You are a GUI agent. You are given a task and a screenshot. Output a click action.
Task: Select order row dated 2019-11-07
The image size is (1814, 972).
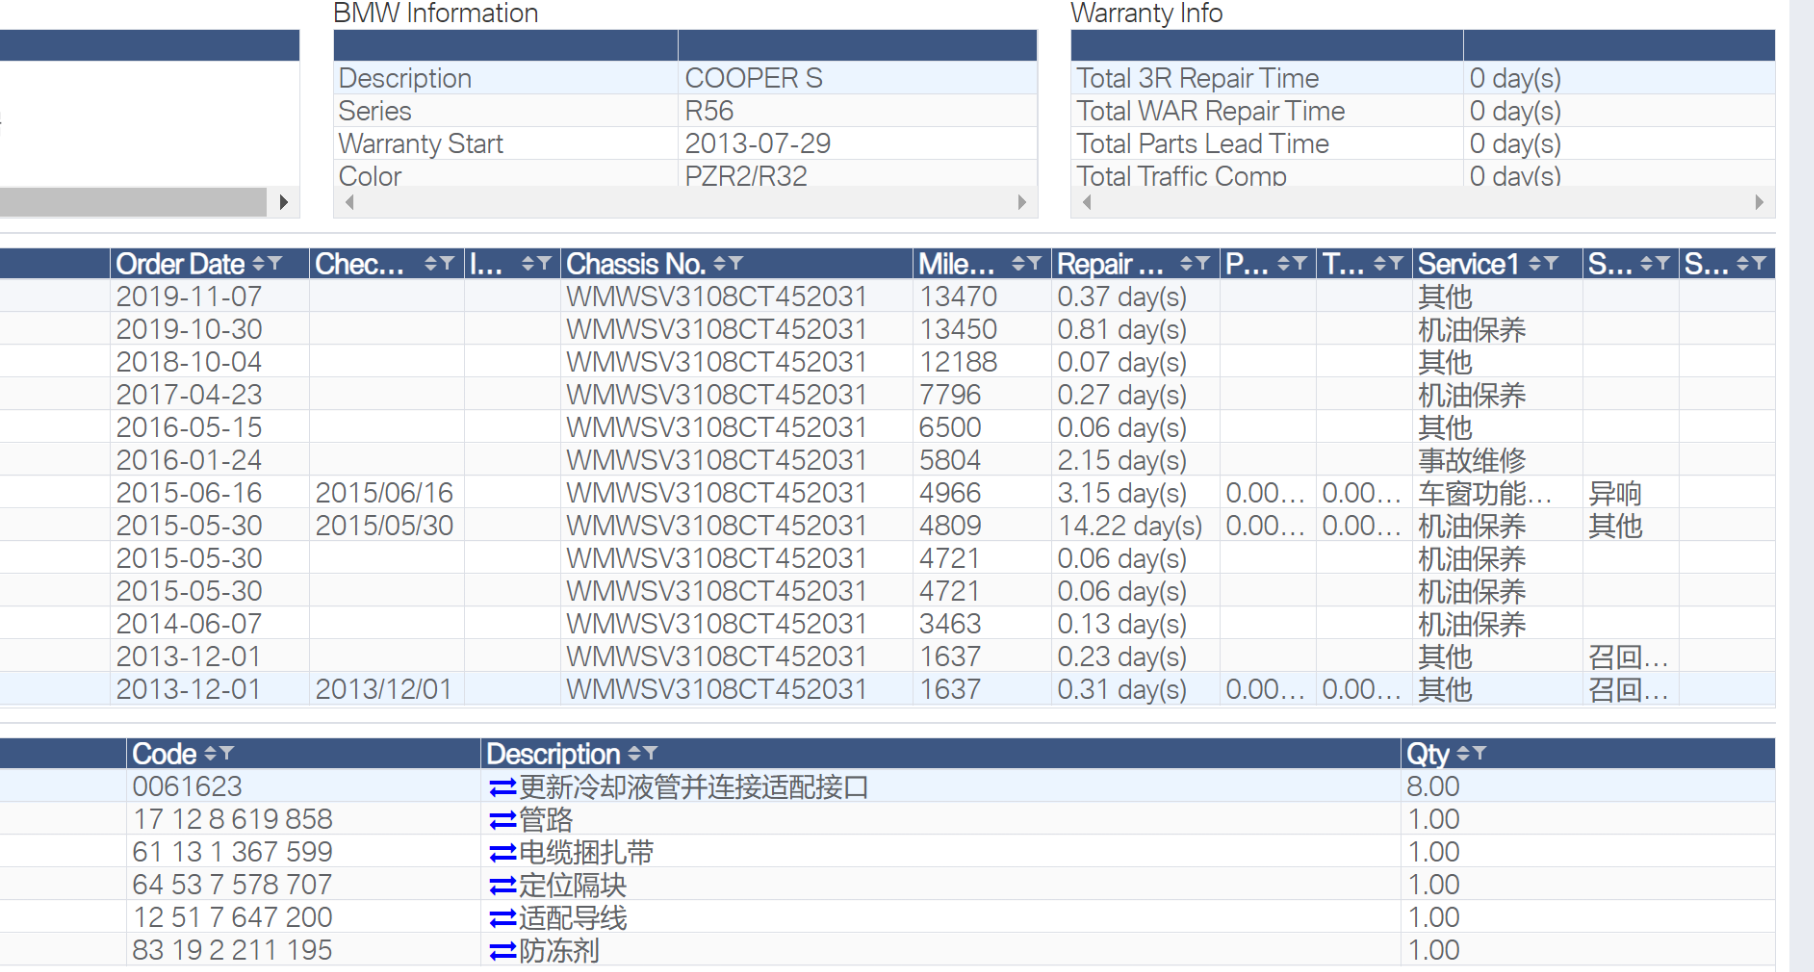click(887, 297)
